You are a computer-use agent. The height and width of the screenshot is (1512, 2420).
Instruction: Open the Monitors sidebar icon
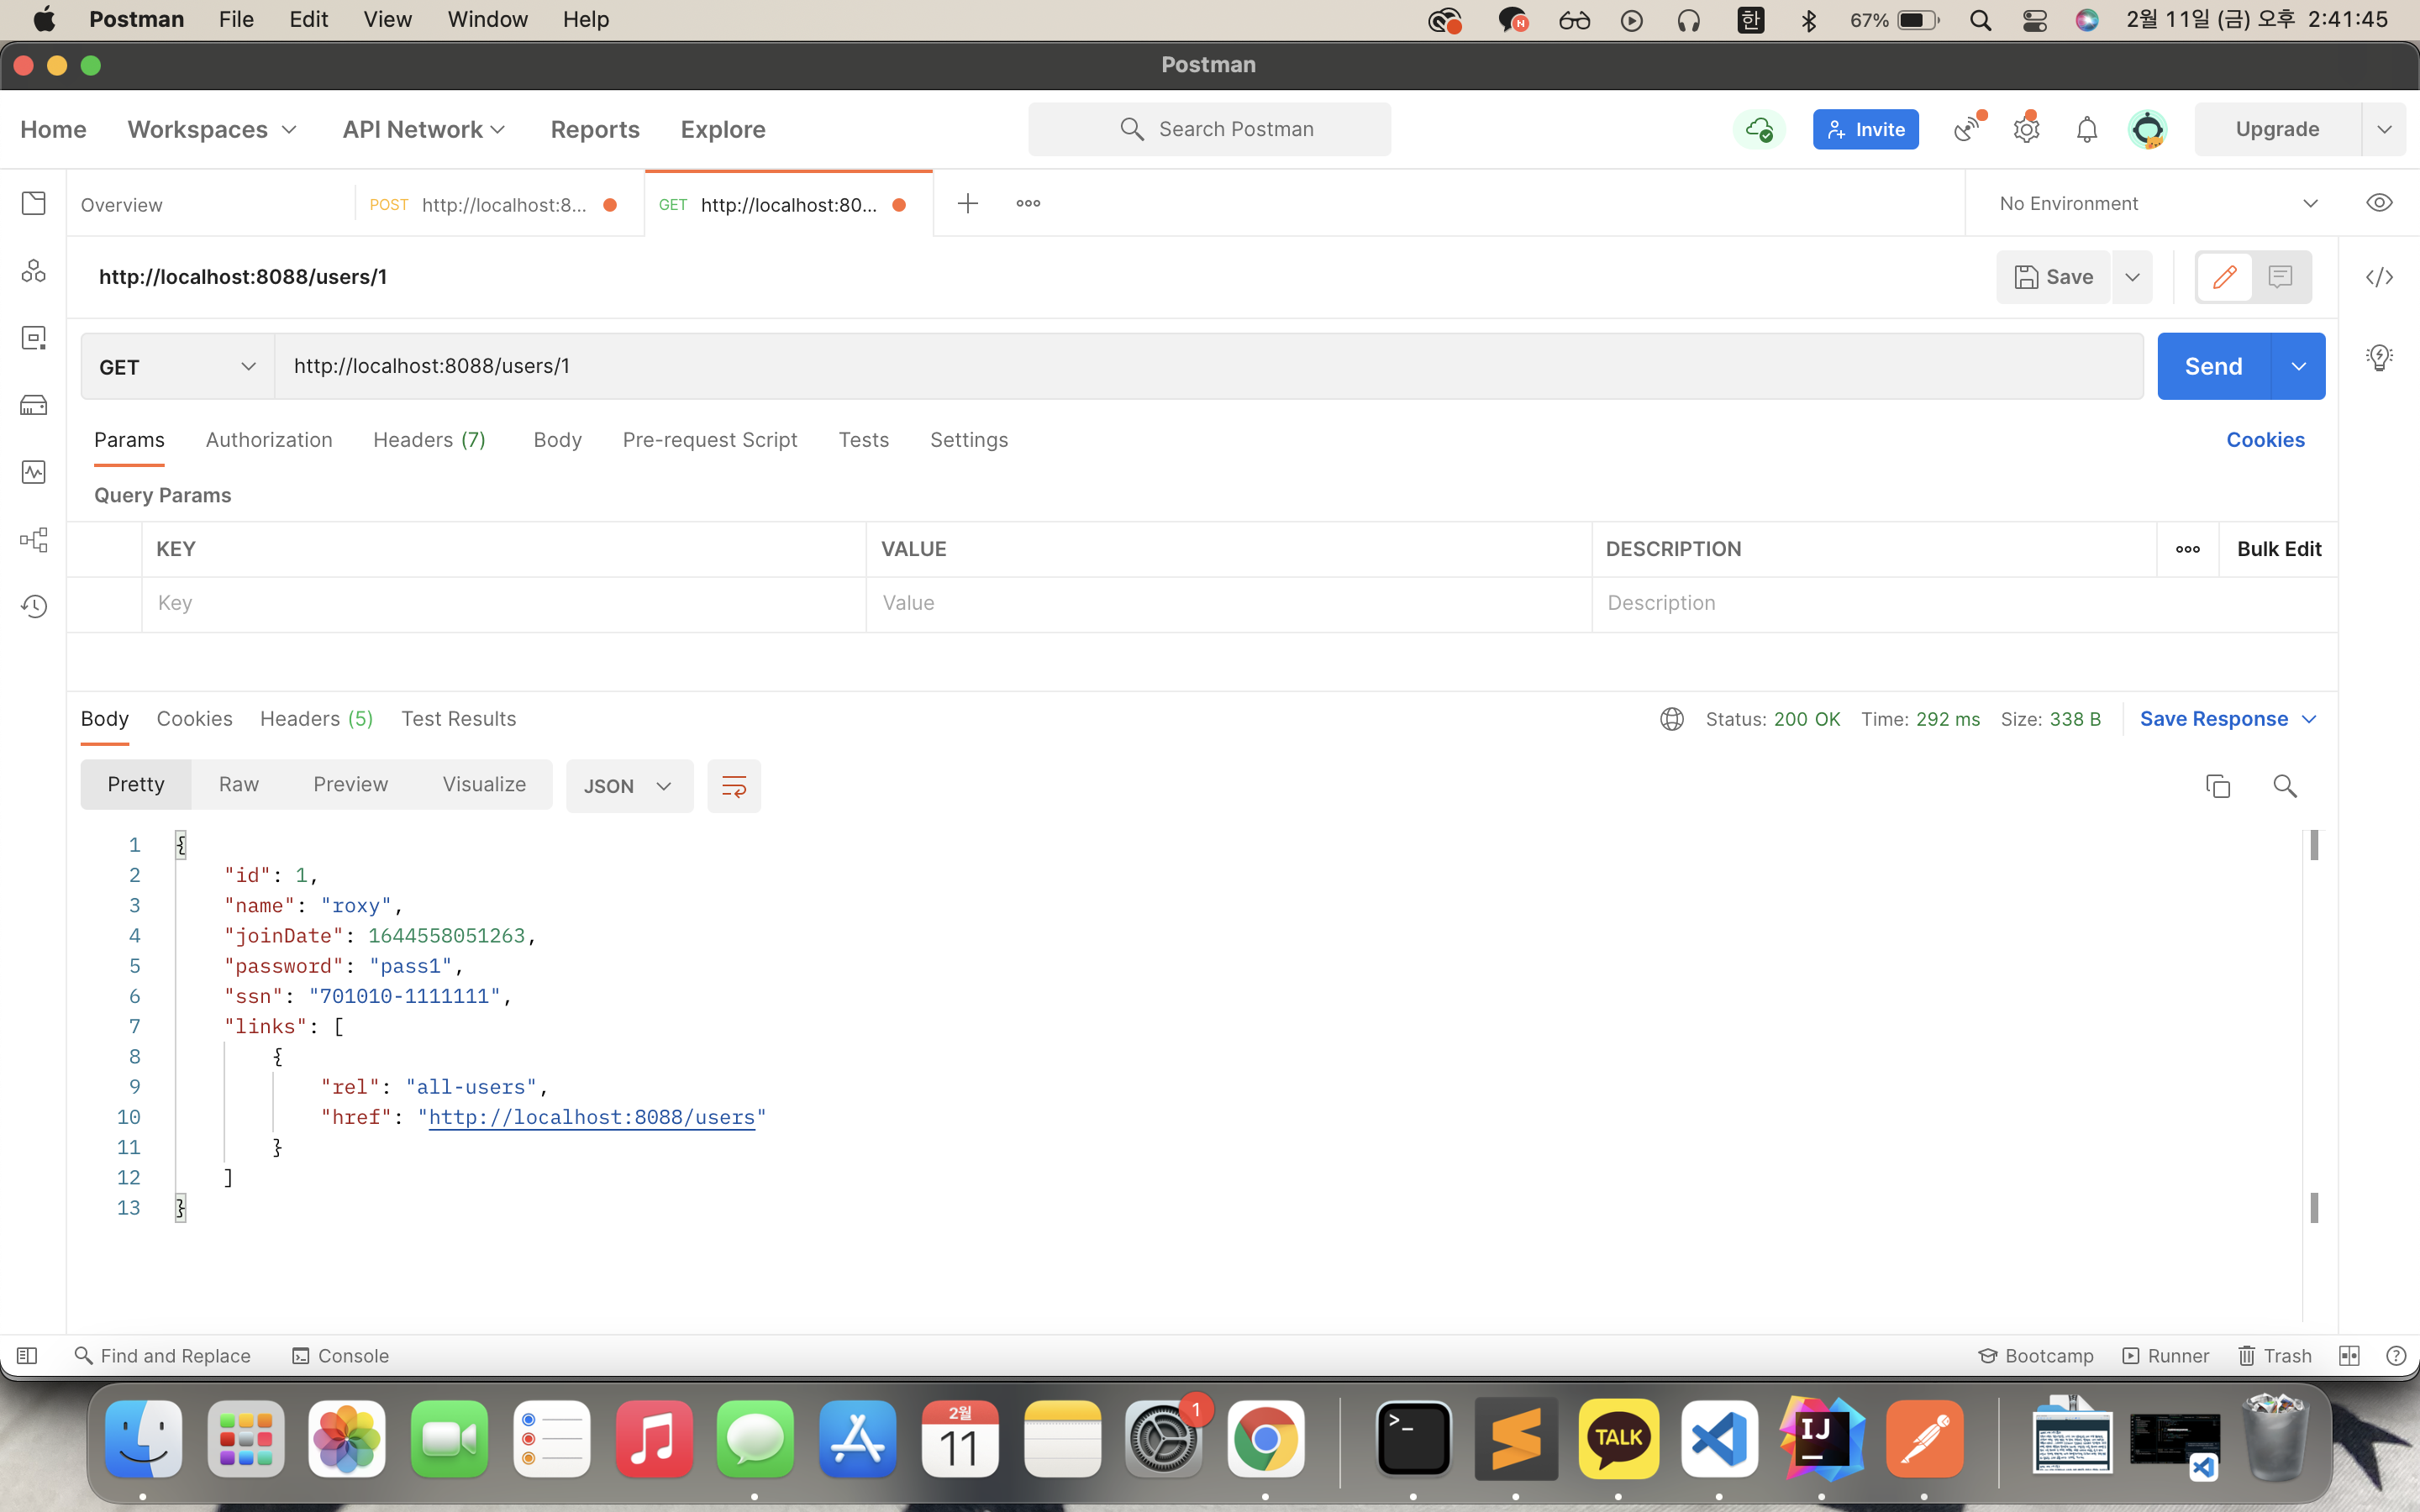(34, 472)
